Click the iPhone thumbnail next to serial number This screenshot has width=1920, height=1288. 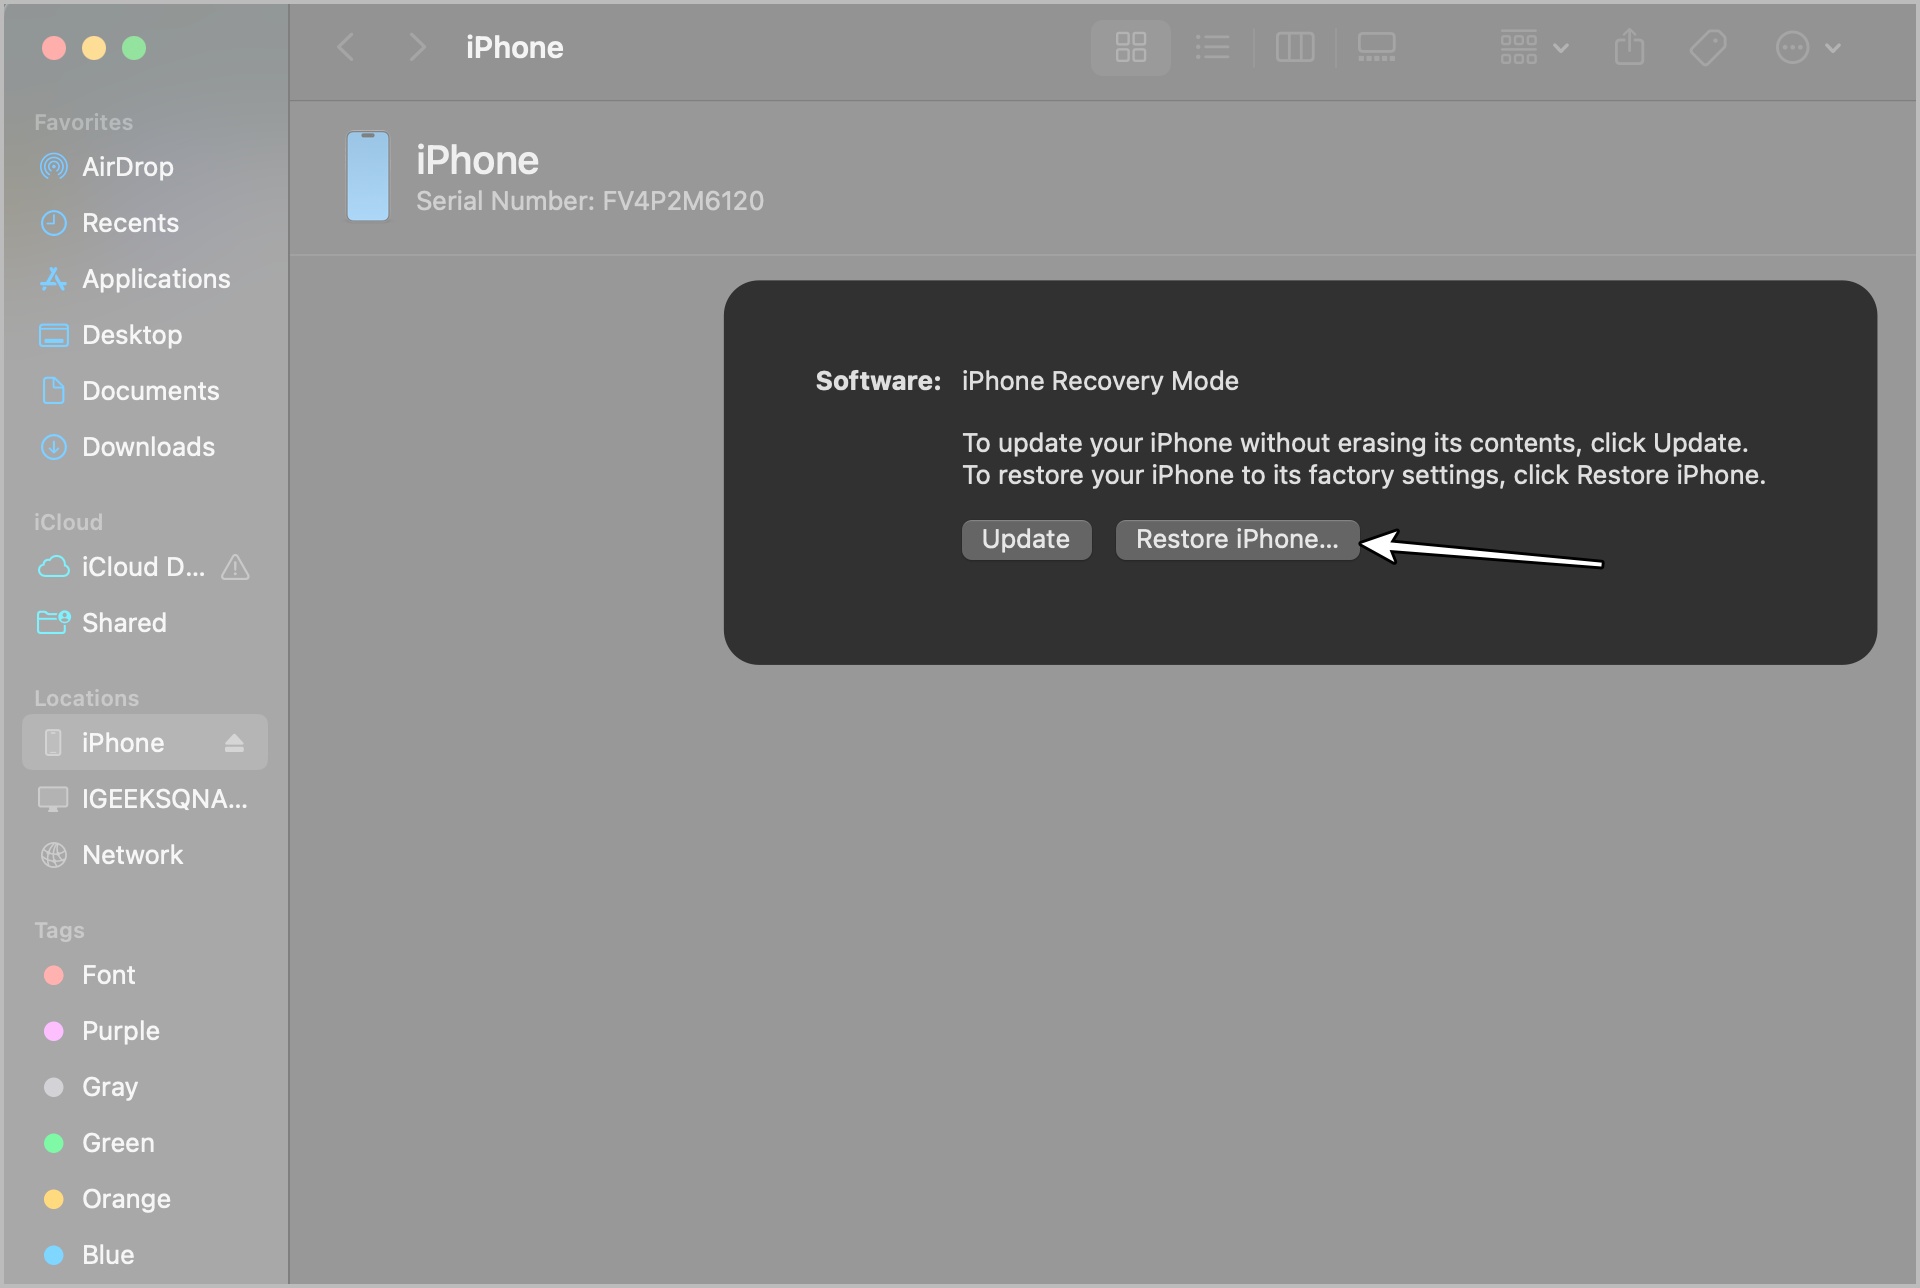pyautogui.click(x=368, y=177)
